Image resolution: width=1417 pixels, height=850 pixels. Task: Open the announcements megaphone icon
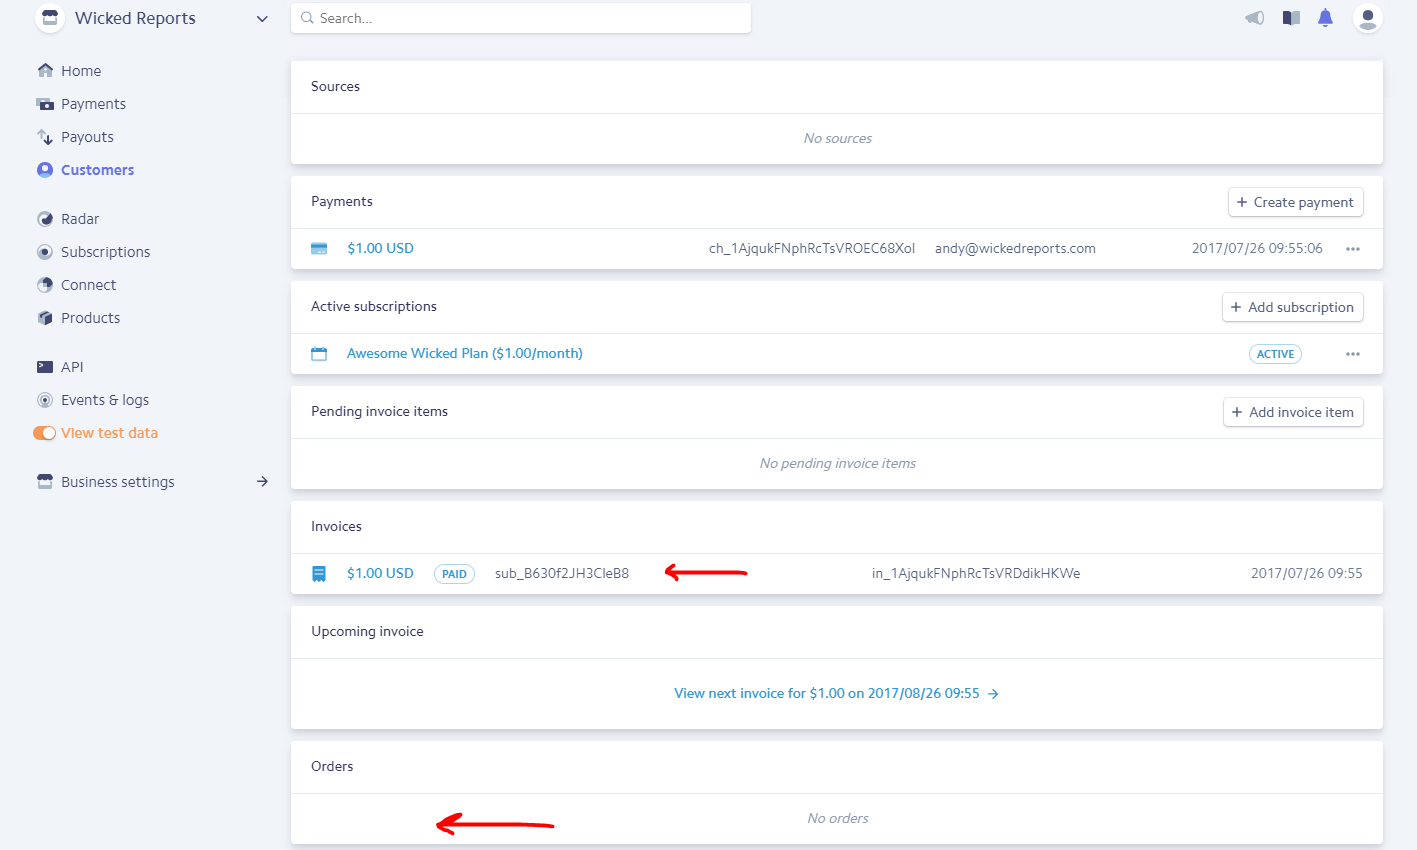[x=1254, y=18]
